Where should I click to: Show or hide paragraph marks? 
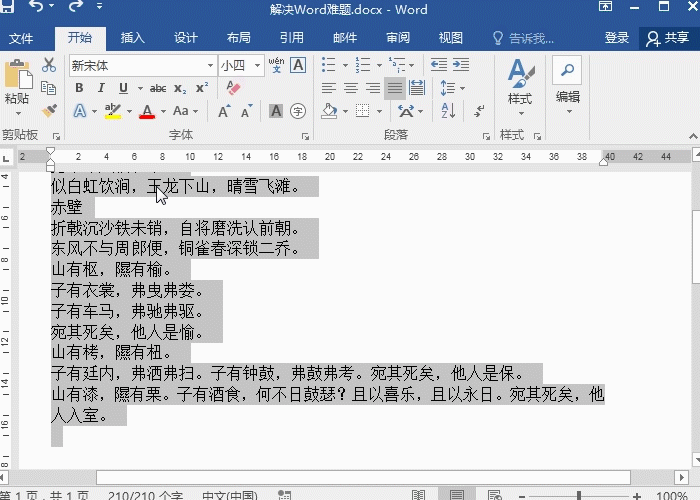point(479,111)
